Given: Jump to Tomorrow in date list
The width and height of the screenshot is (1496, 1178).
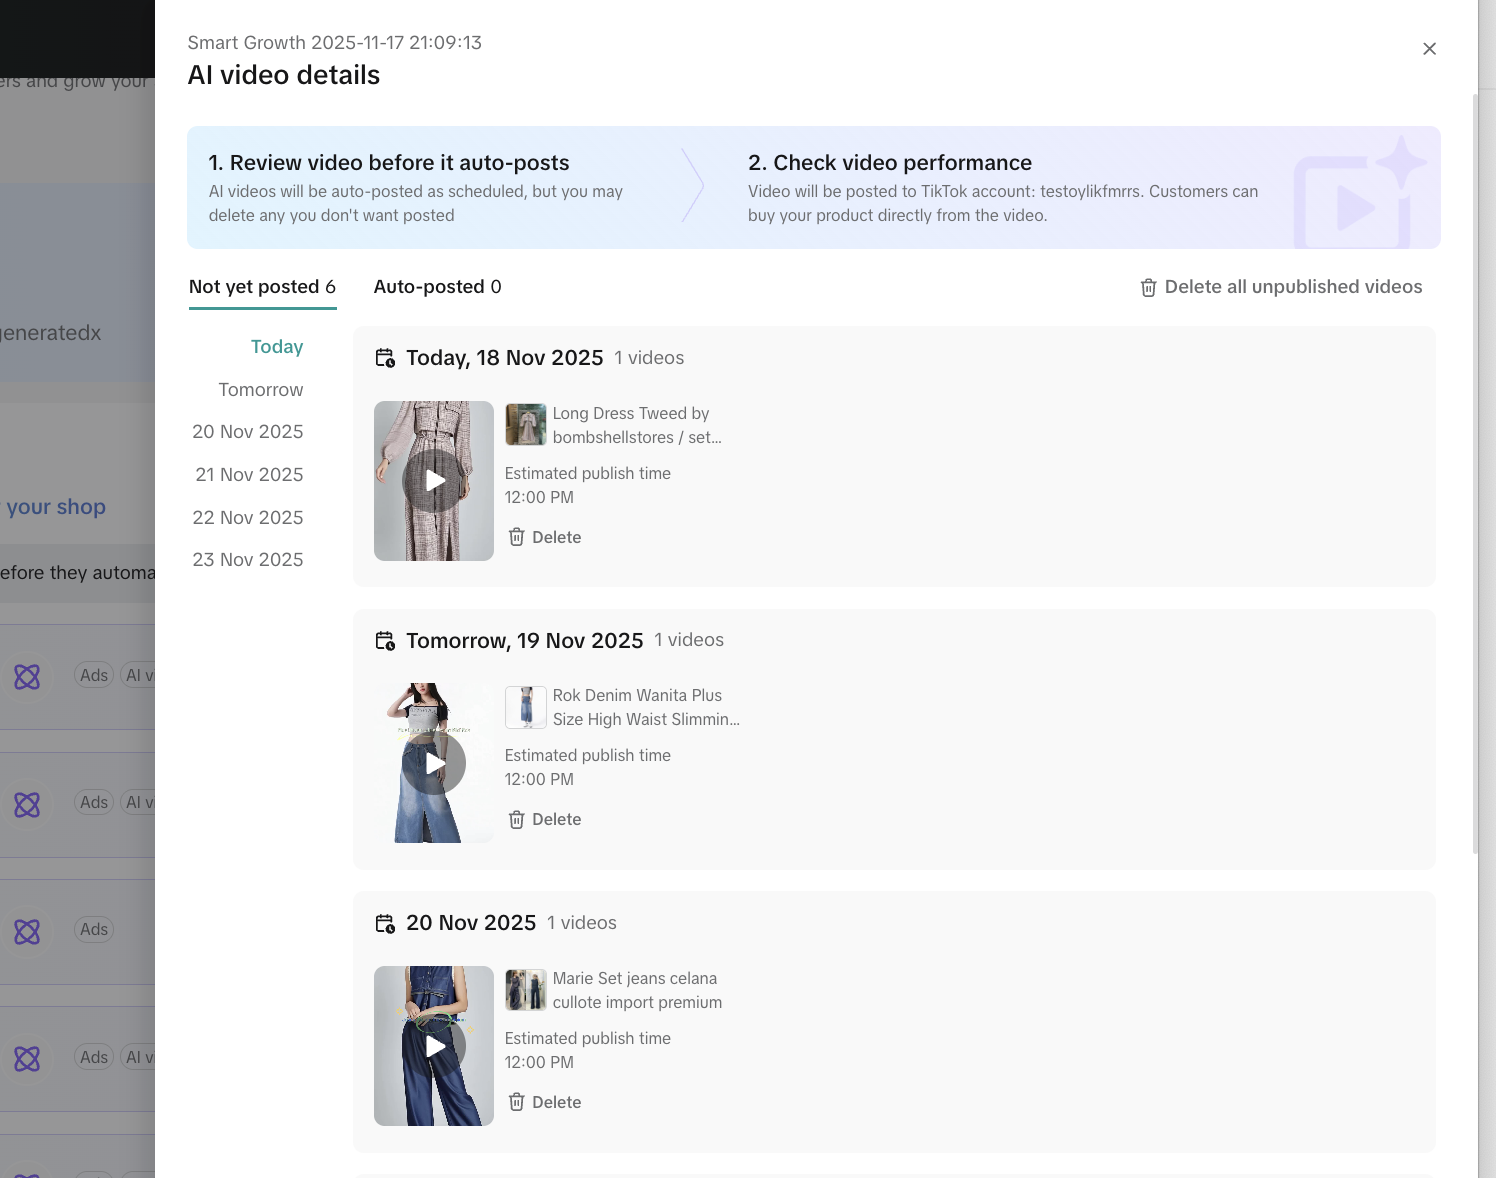Looking at the screenshot, I should pyautogui.click(x=260, y=390).
